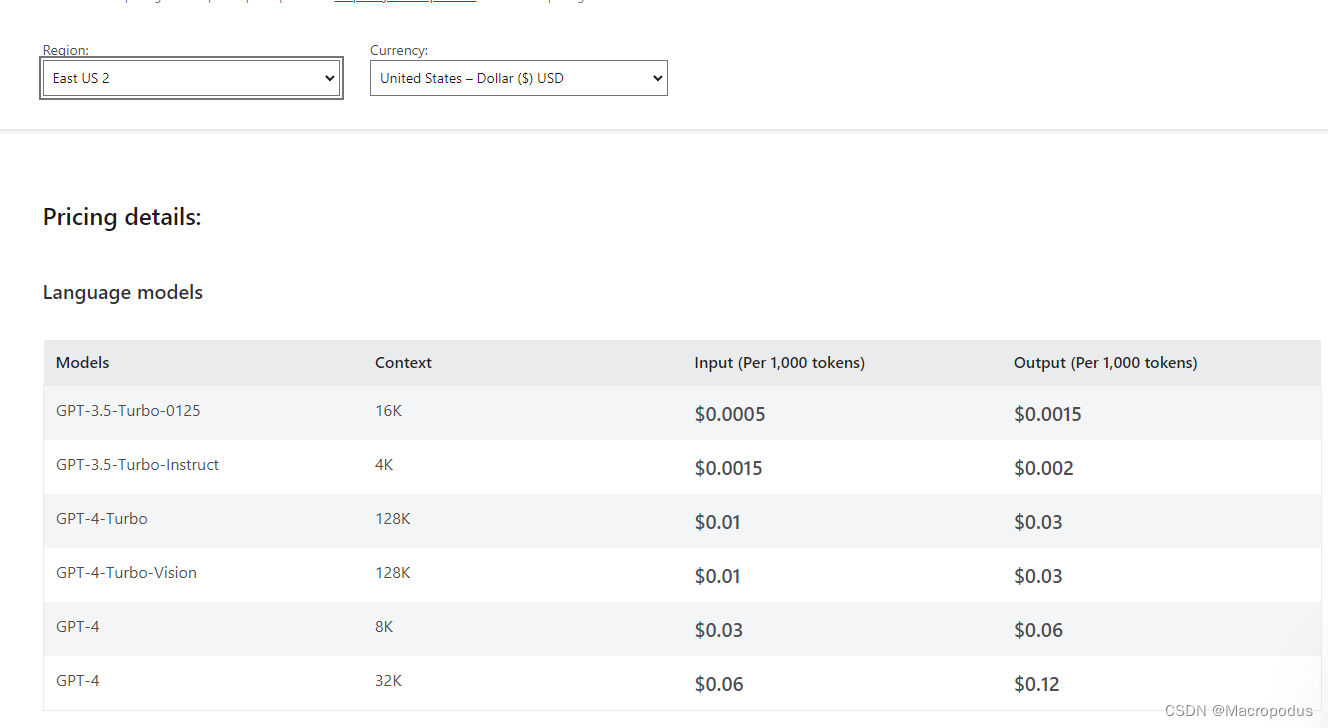Viewport: 1328px width, 728px height.
Task: Select the GPT-4 32K input price $0.06
Action: [719, 684]
